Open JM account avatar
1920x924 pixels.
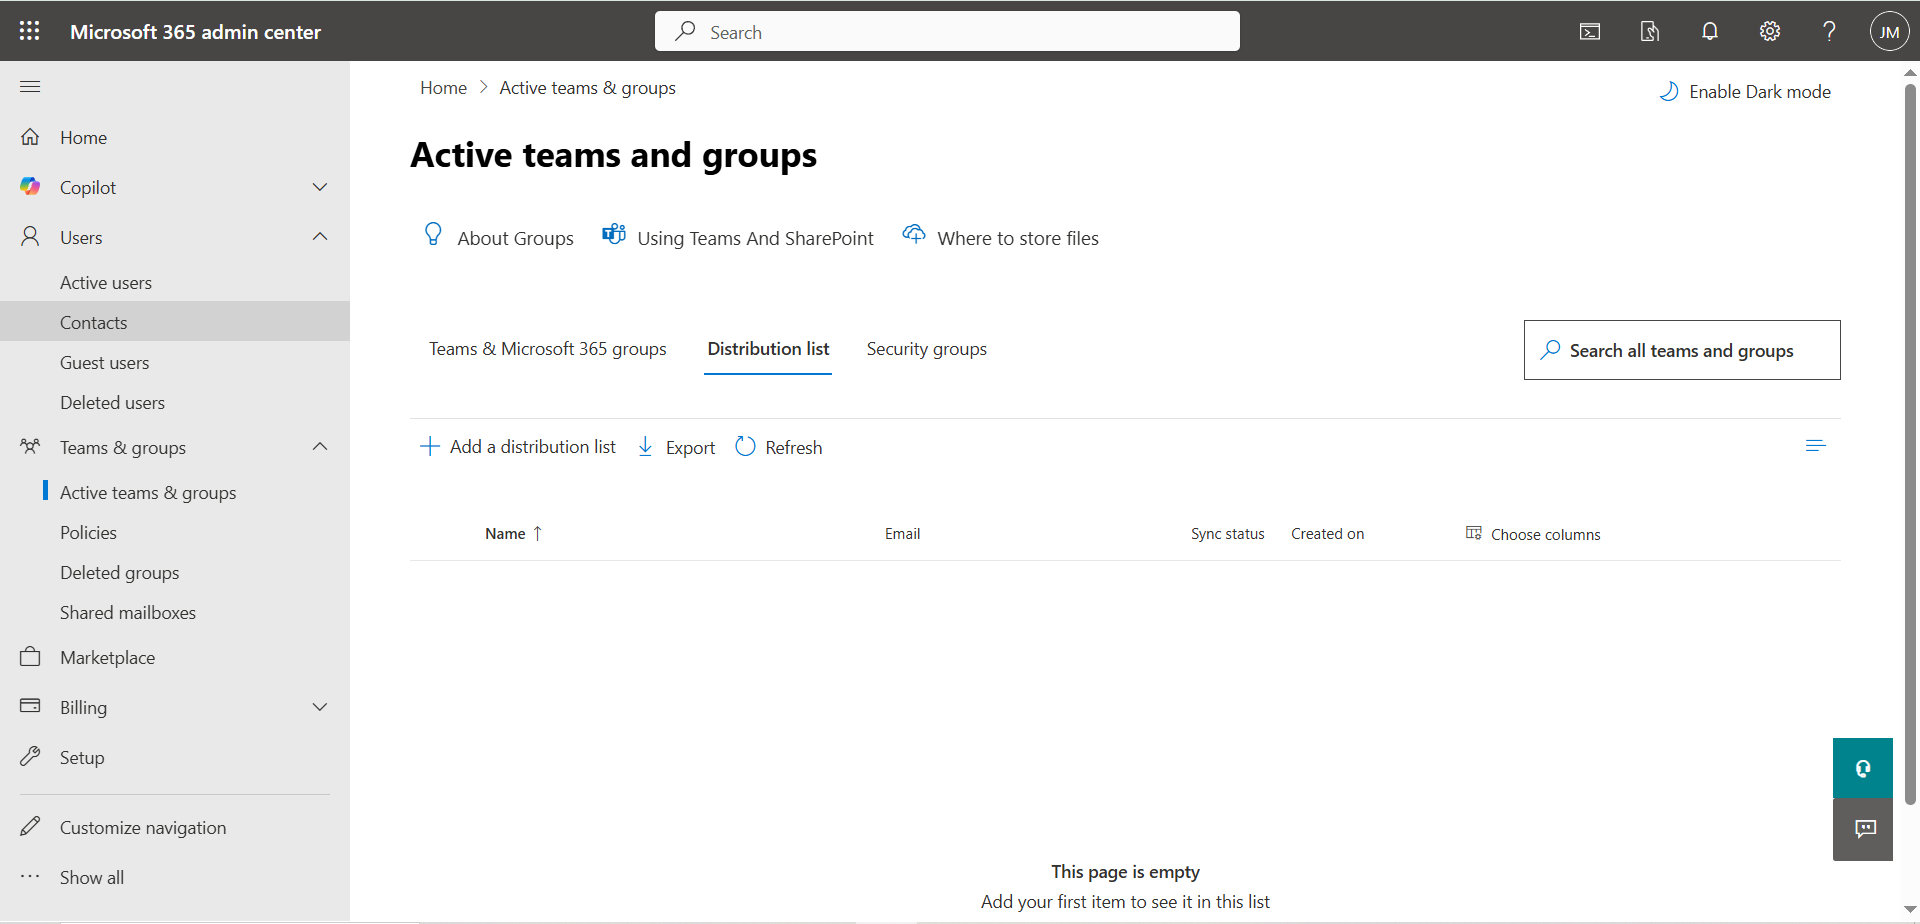[1889, 32]
